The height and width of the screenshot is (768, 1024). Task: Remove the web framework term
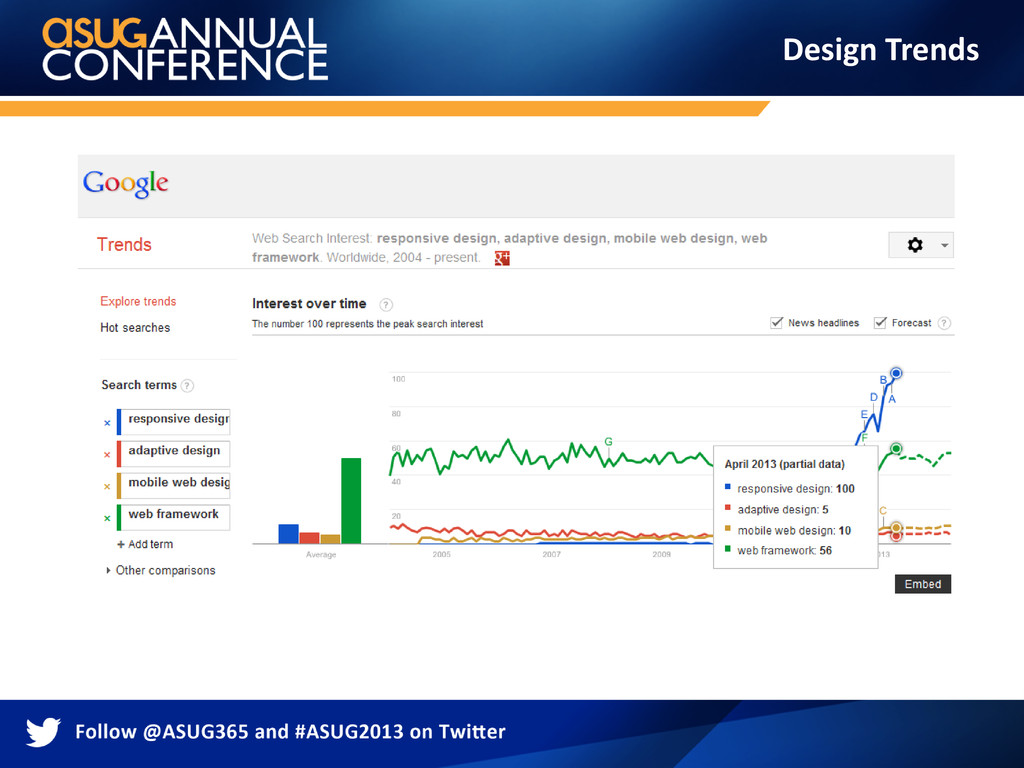(x=107, y=519)
